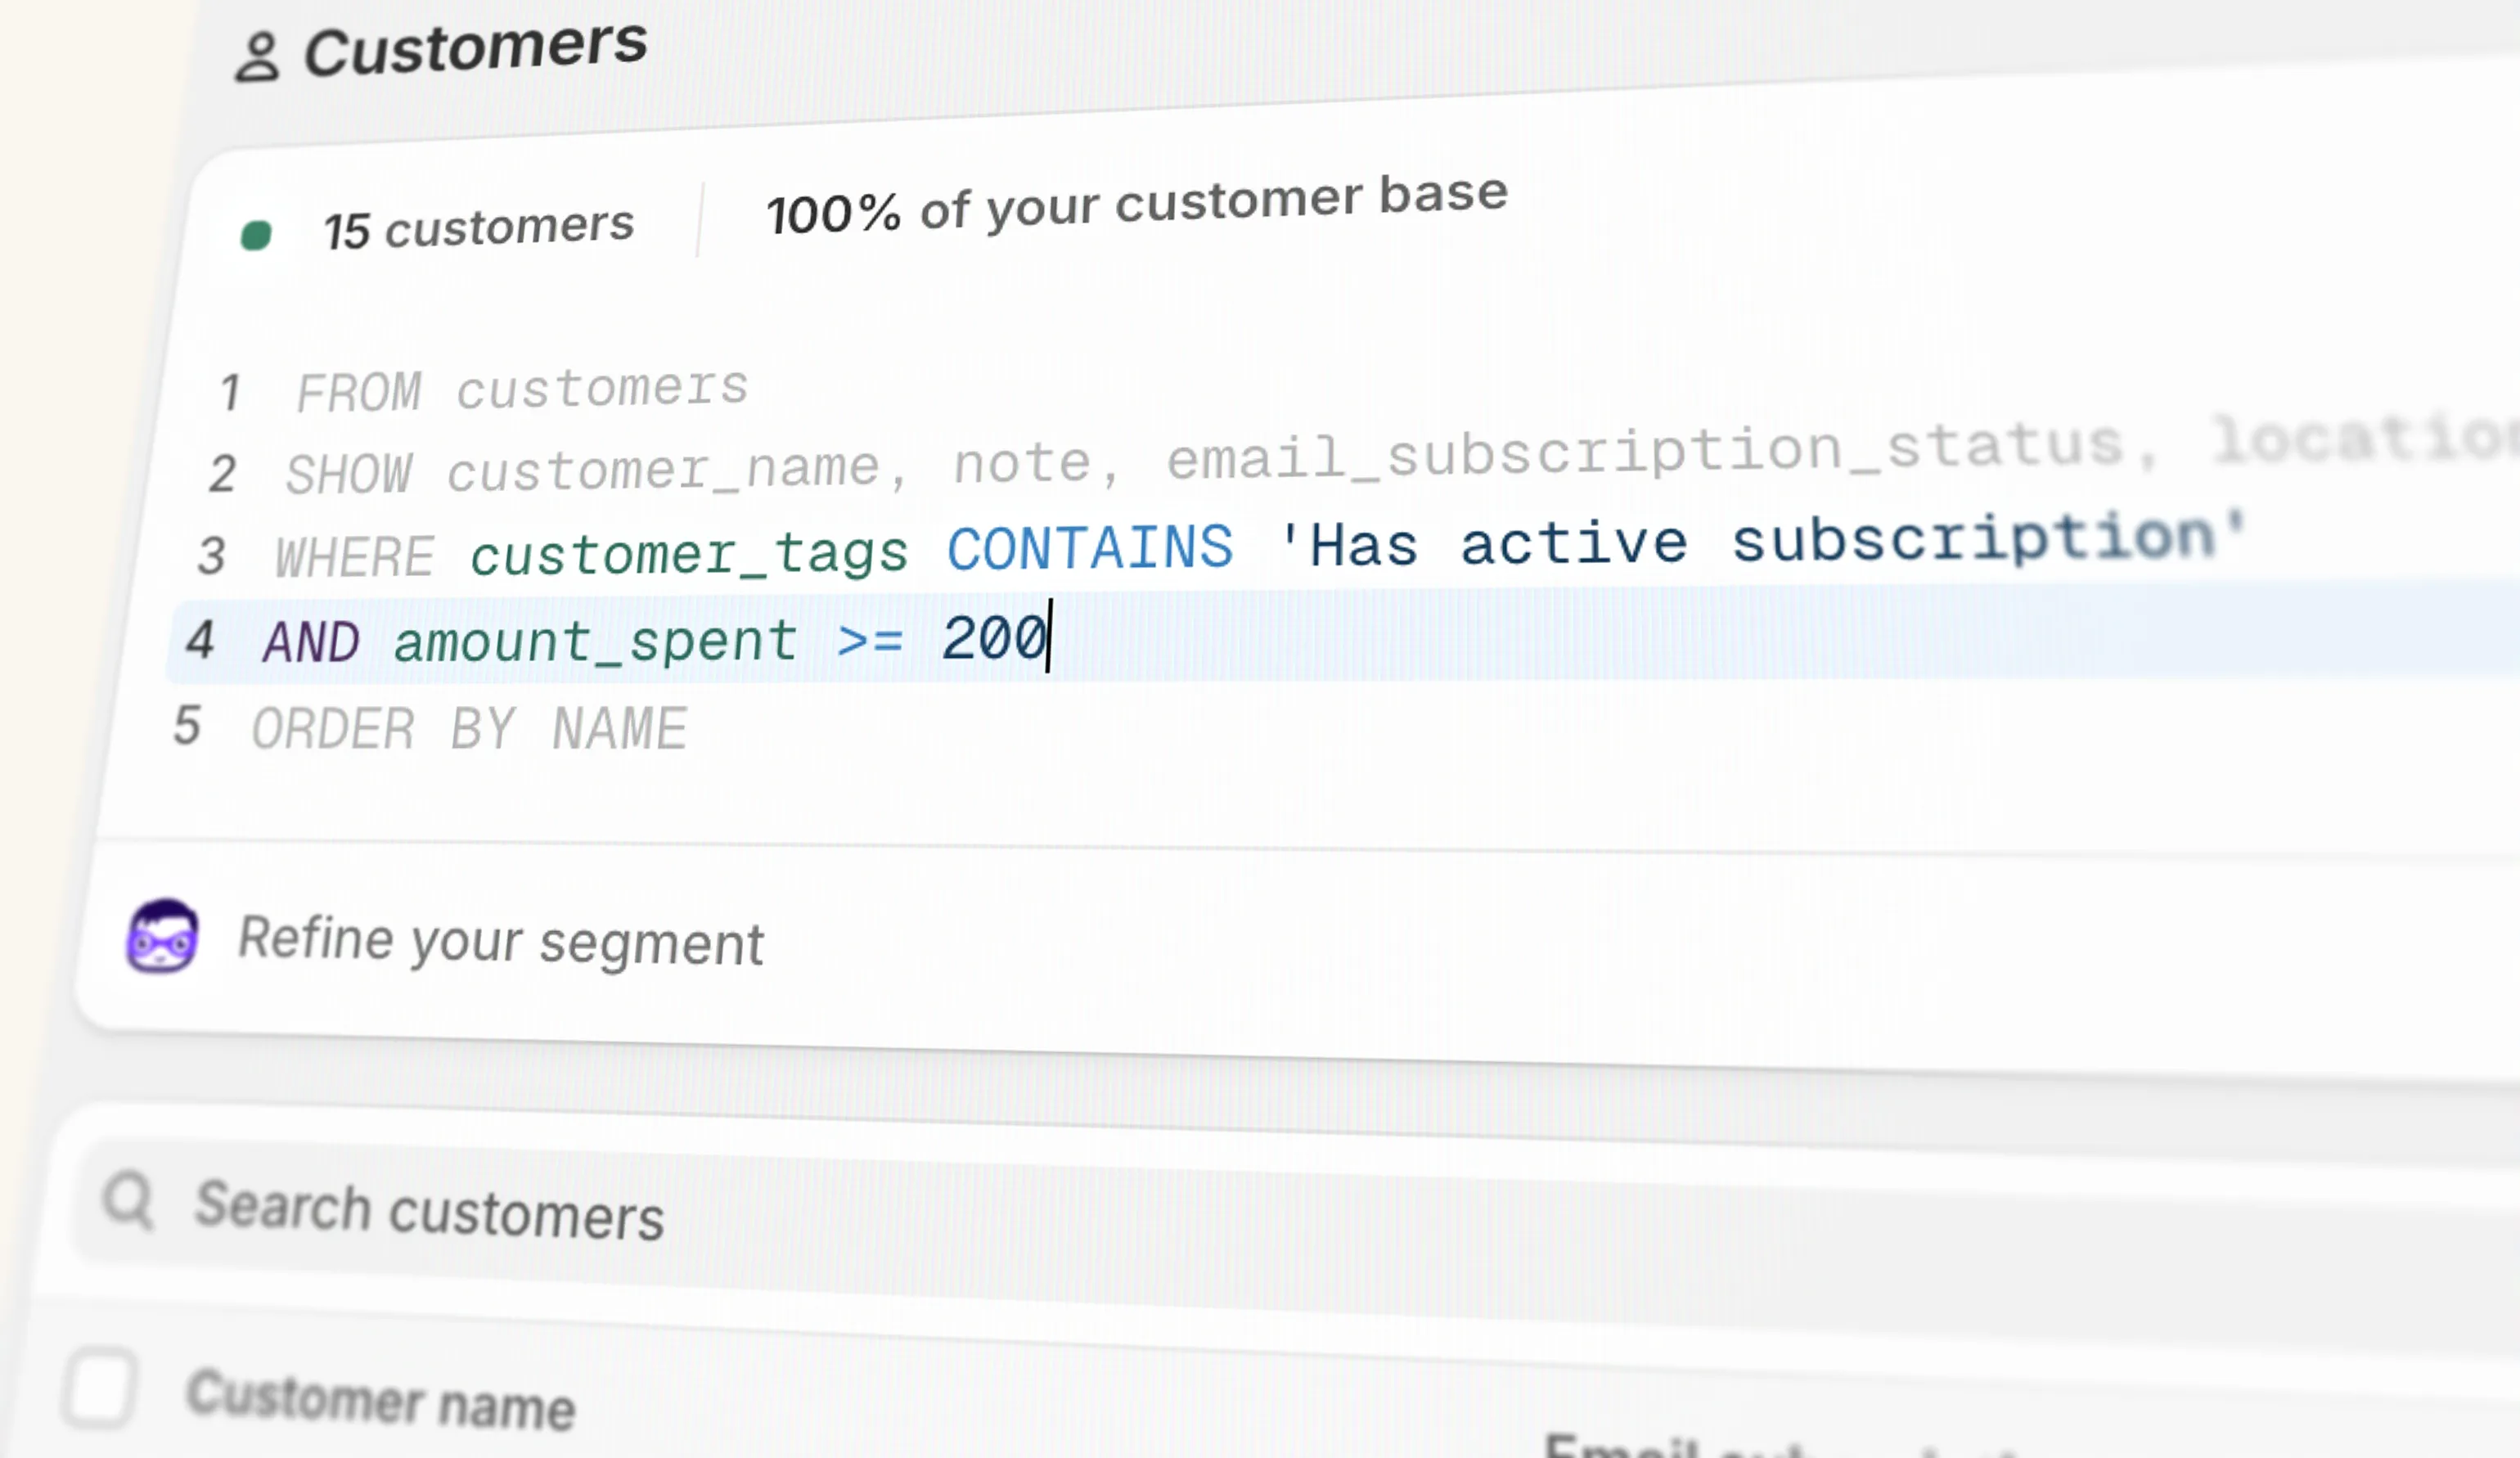Click line number 4 in editor gutter
Screen dimensions: 2520x1458
tap(200, 640)
